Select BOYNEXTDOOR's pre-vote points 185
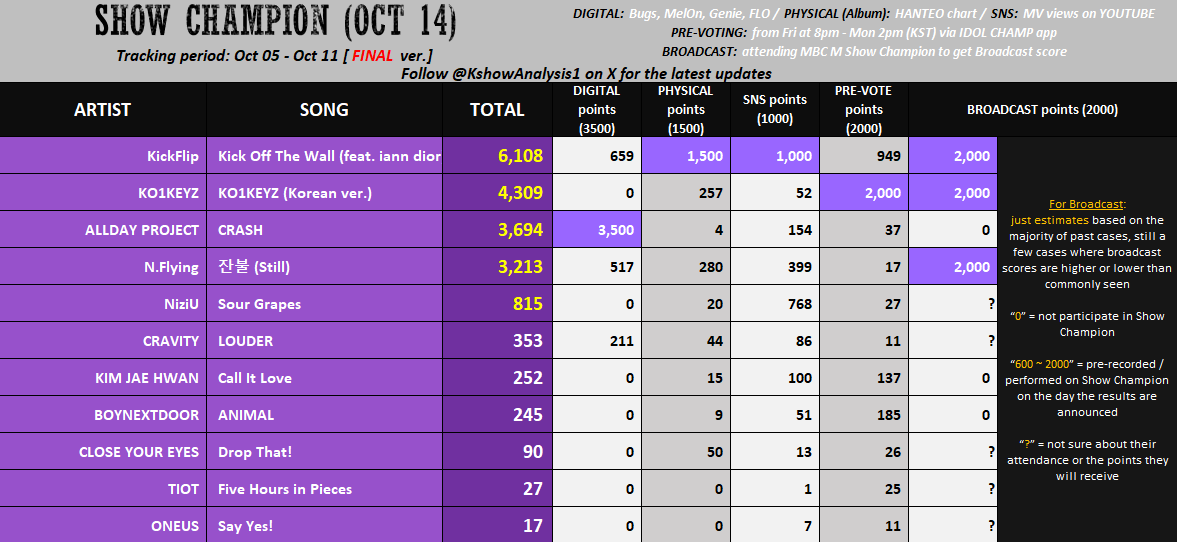 coord(864,414)
